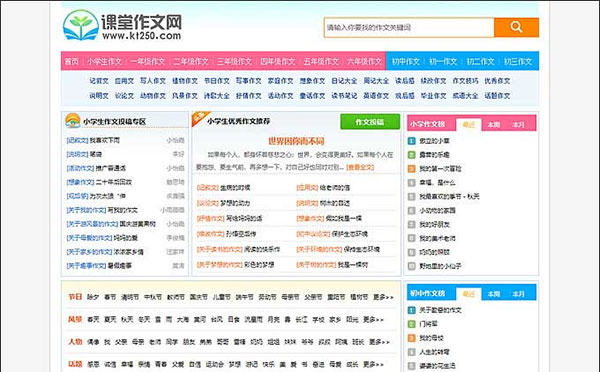The image size is (600, 372).
Task: Open the 运动会 tag in the 话题 row
Action: click(x=214, y=364)
